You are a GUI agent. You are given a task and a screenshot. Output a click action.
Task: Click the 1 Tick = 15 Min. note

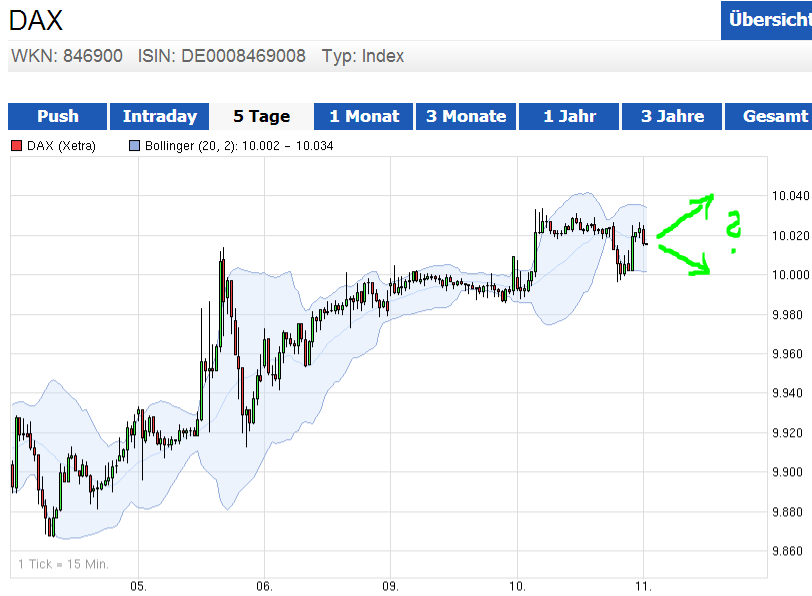[x=63, y=564]
